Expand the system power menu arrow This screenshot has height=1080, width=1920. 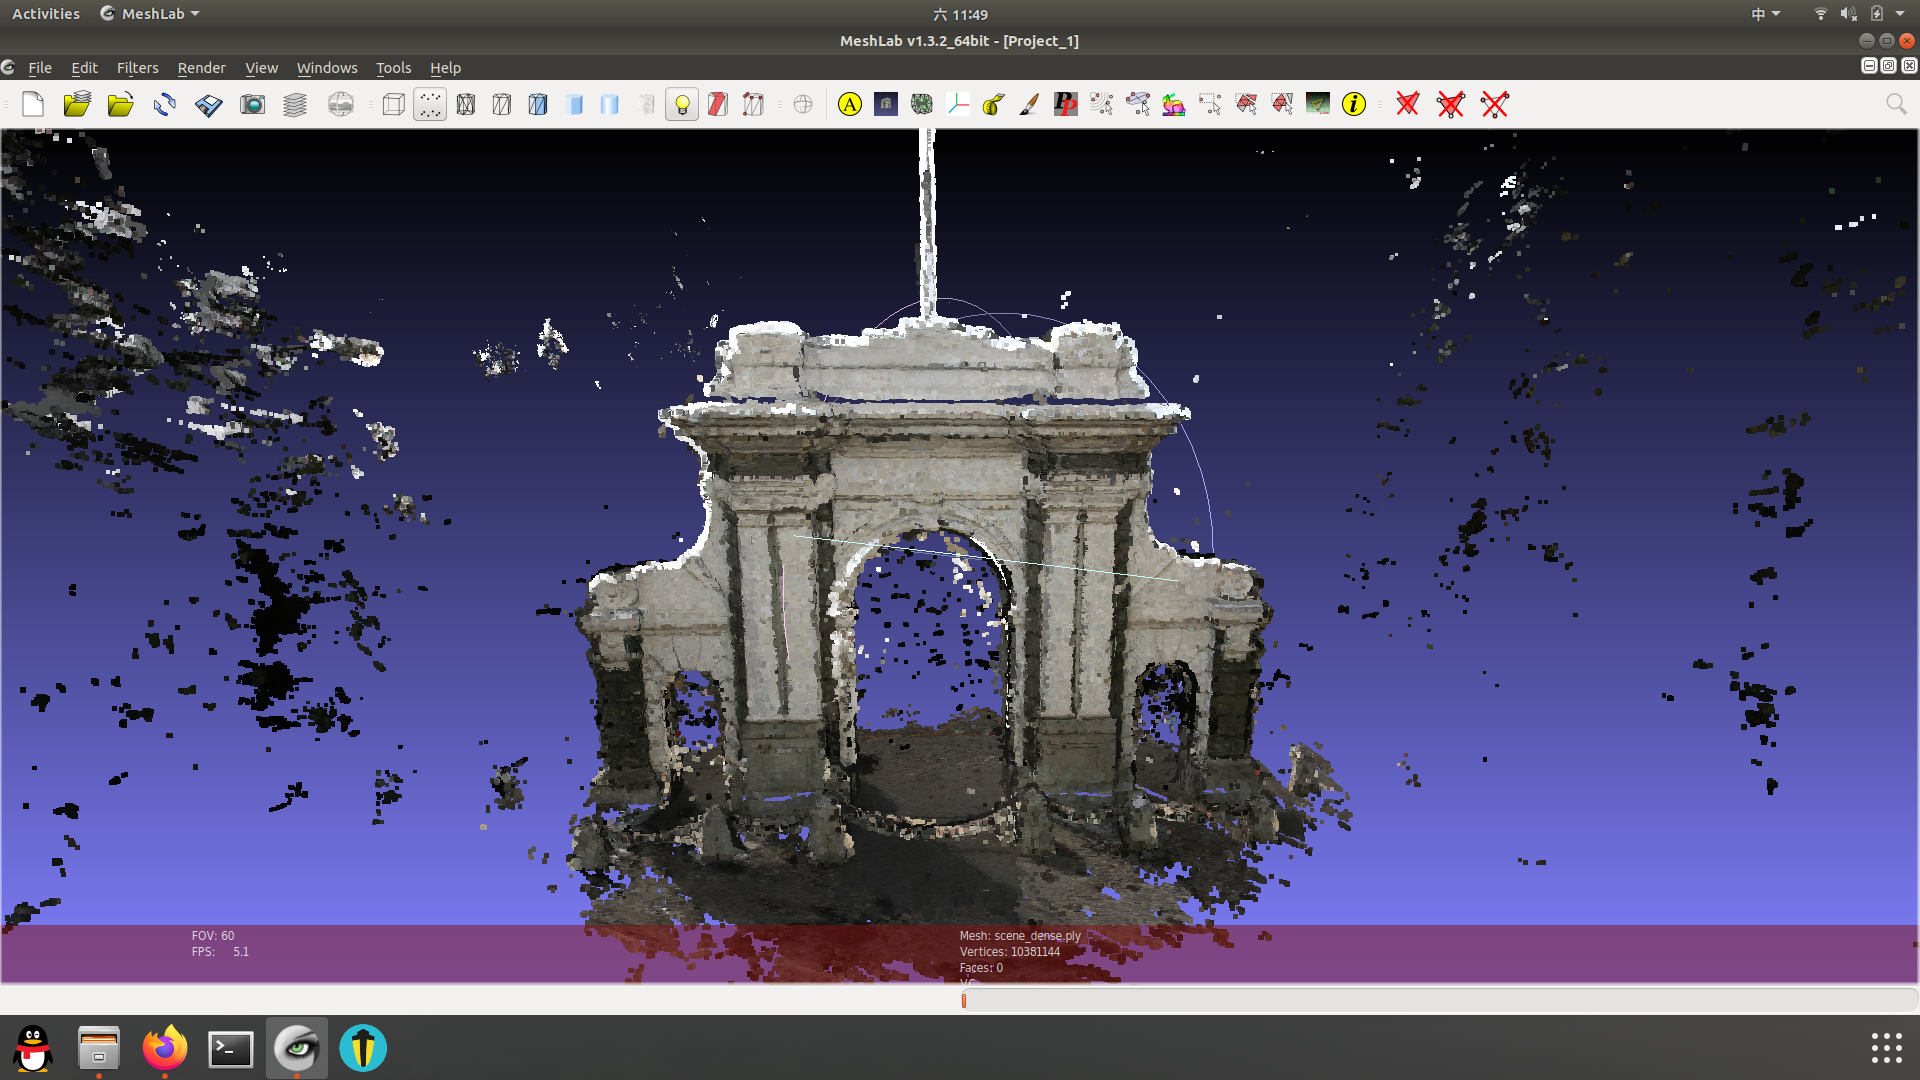point(1900,14)
